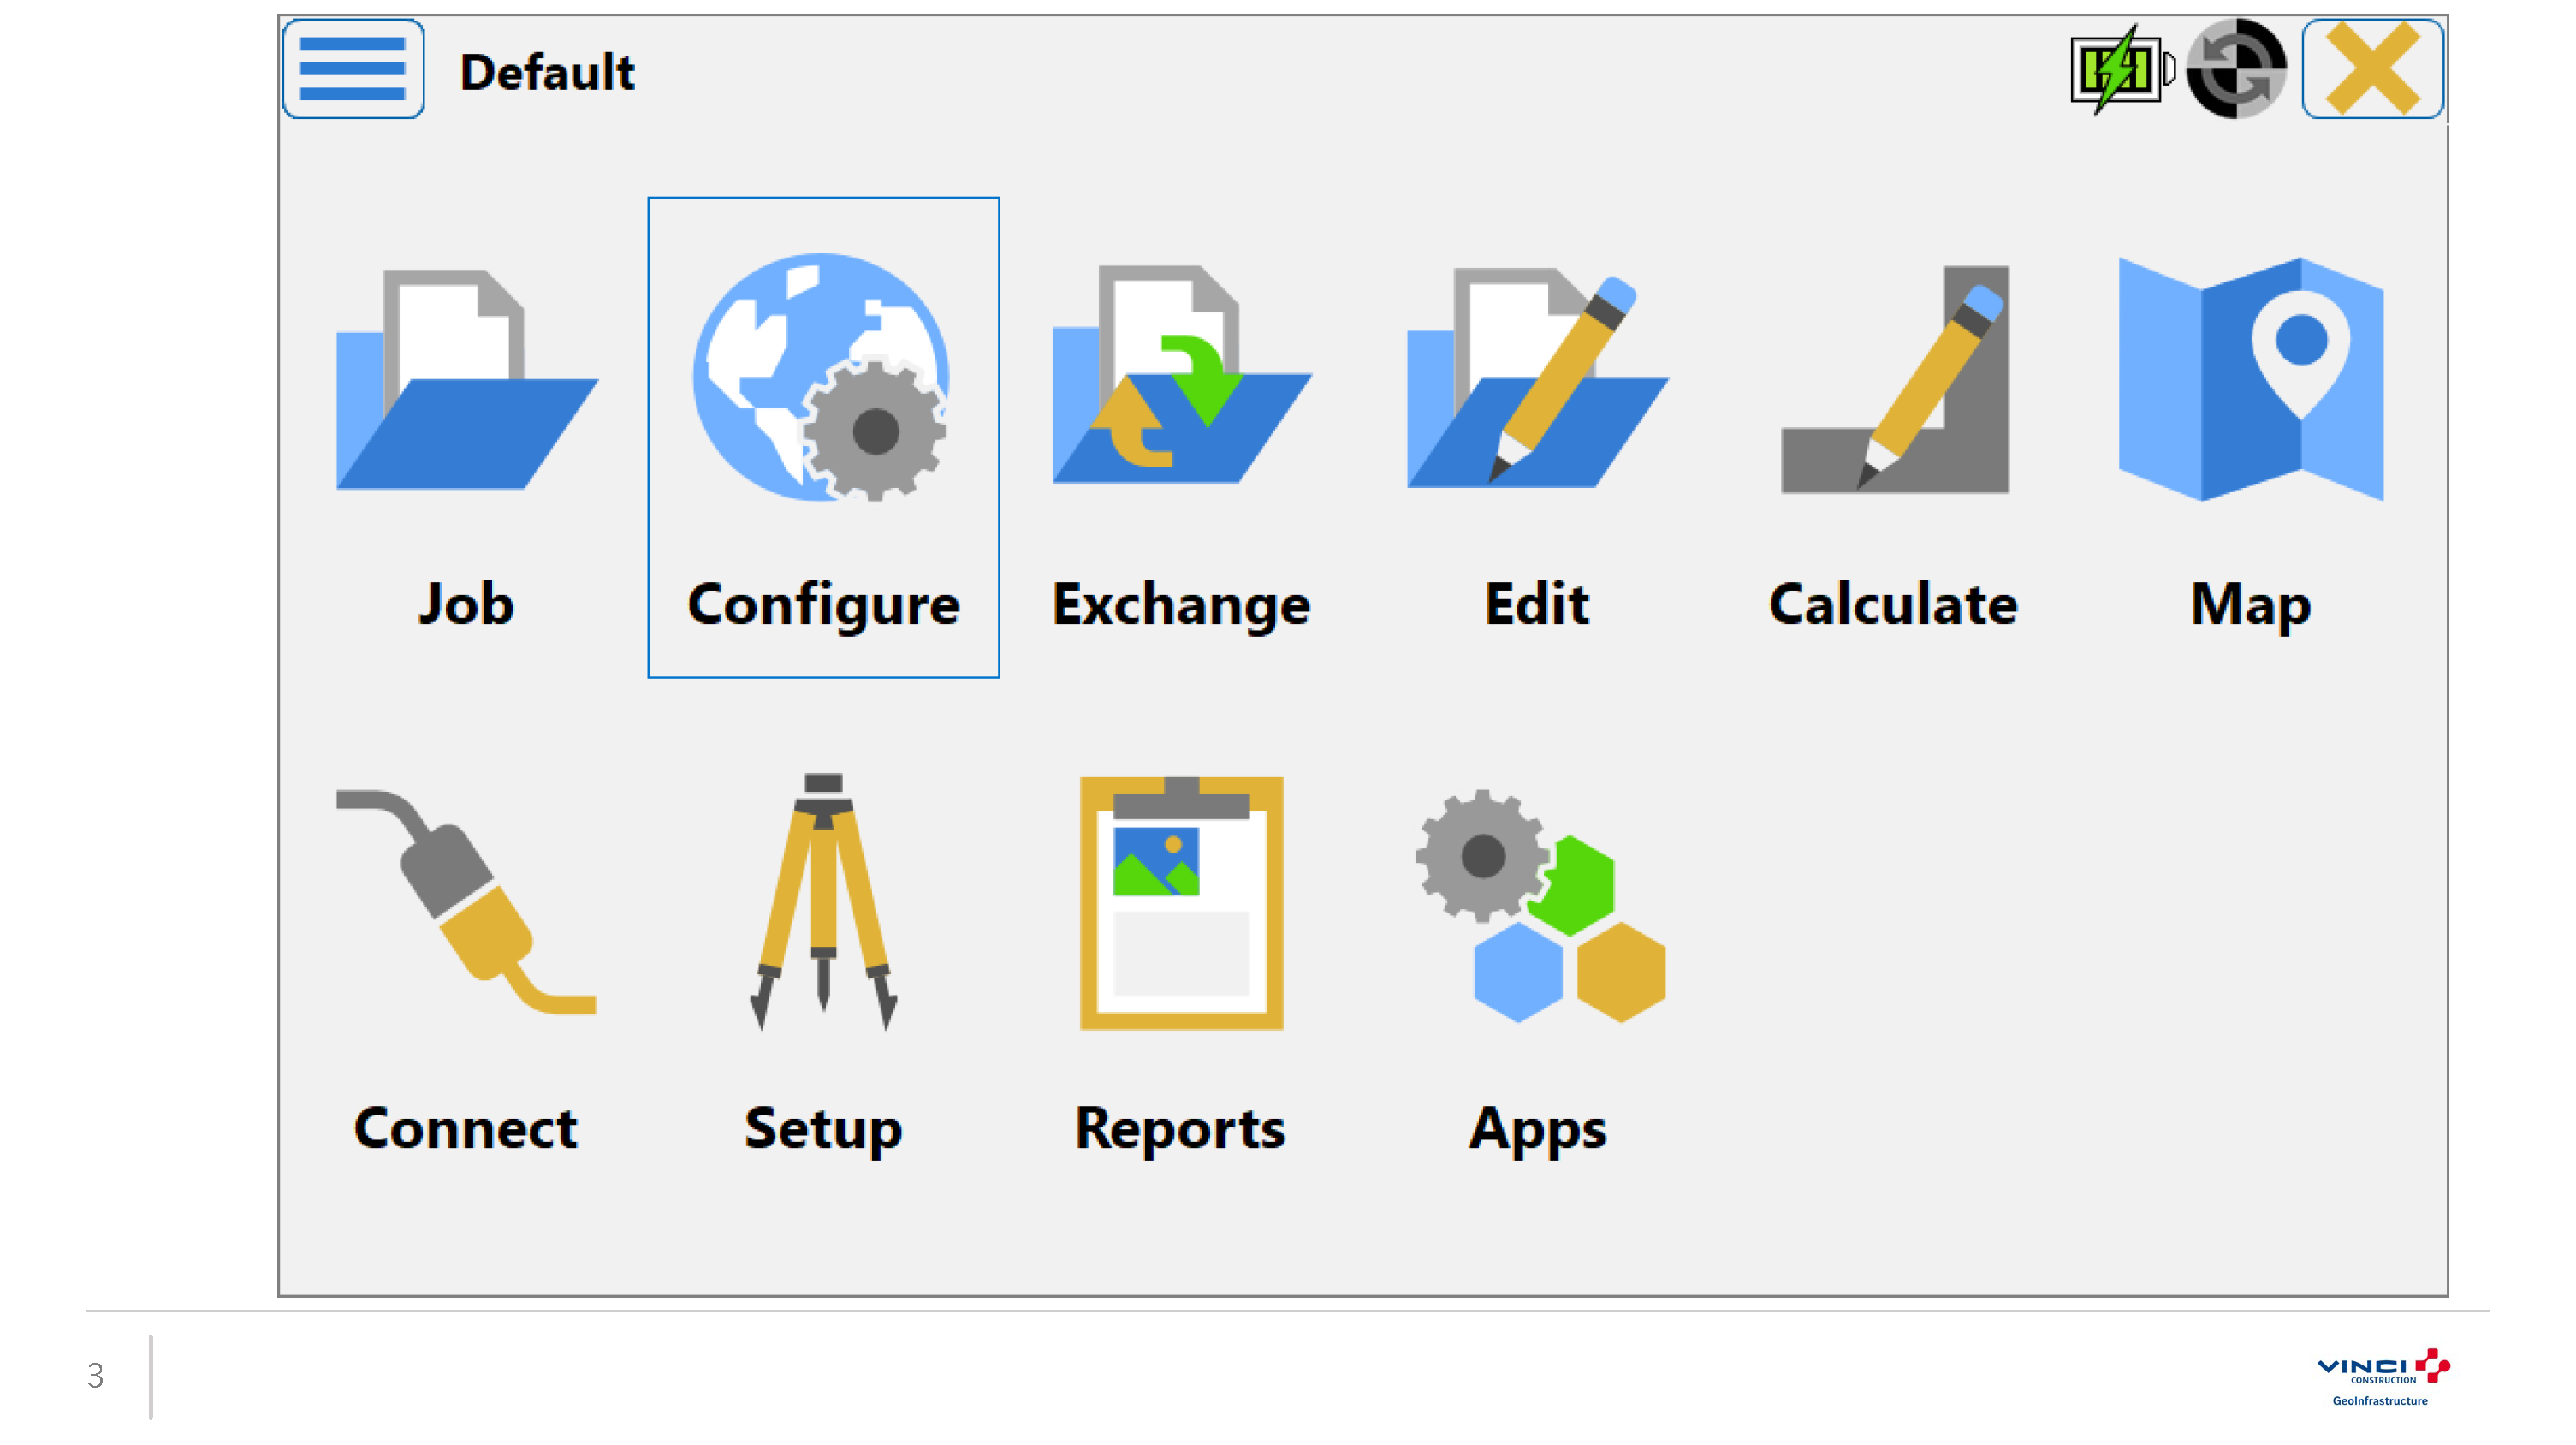Viewport: 2576px width, 1445px height.
Task: Click the Setup label
Action: pyautogui.click(x=823, y=1131)
